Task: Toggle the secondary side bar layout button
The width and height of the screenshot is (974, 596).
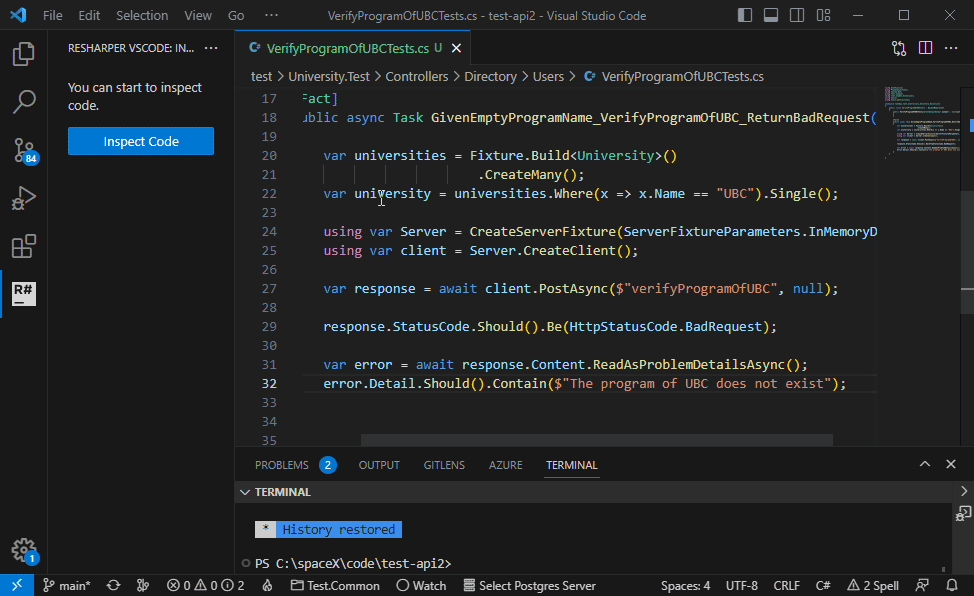Action: coord(797,16)
